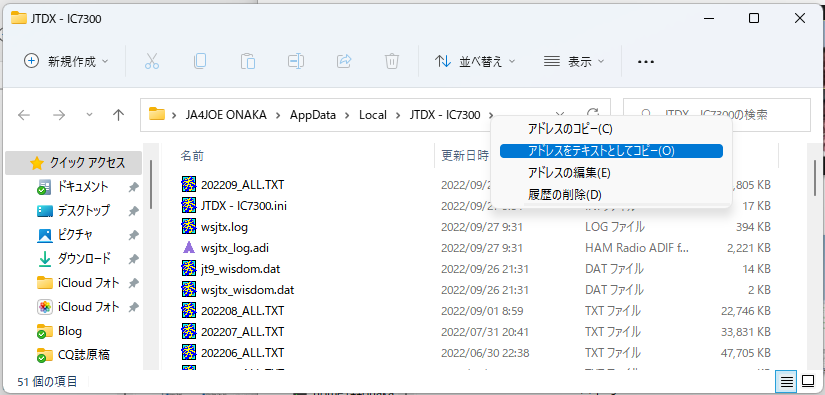This screenshot has height=395, width=825.
Task: Go up one folder level
Action: click(x=118, y=115)
